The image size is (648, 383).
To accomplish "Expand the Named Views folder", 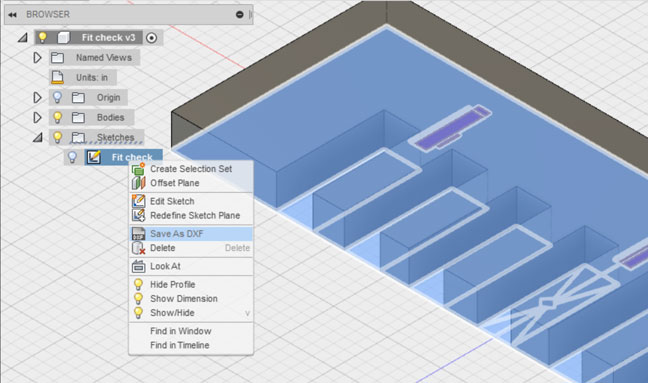I will click(37, 58).
